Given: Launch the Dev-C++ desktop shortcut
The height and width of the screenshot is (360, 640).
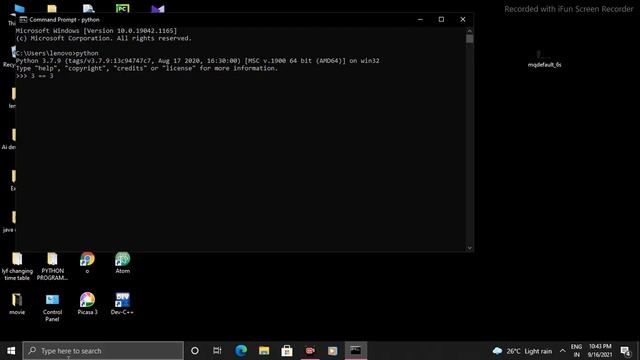Looking at the screenshot, I should (x=122, y=304).
